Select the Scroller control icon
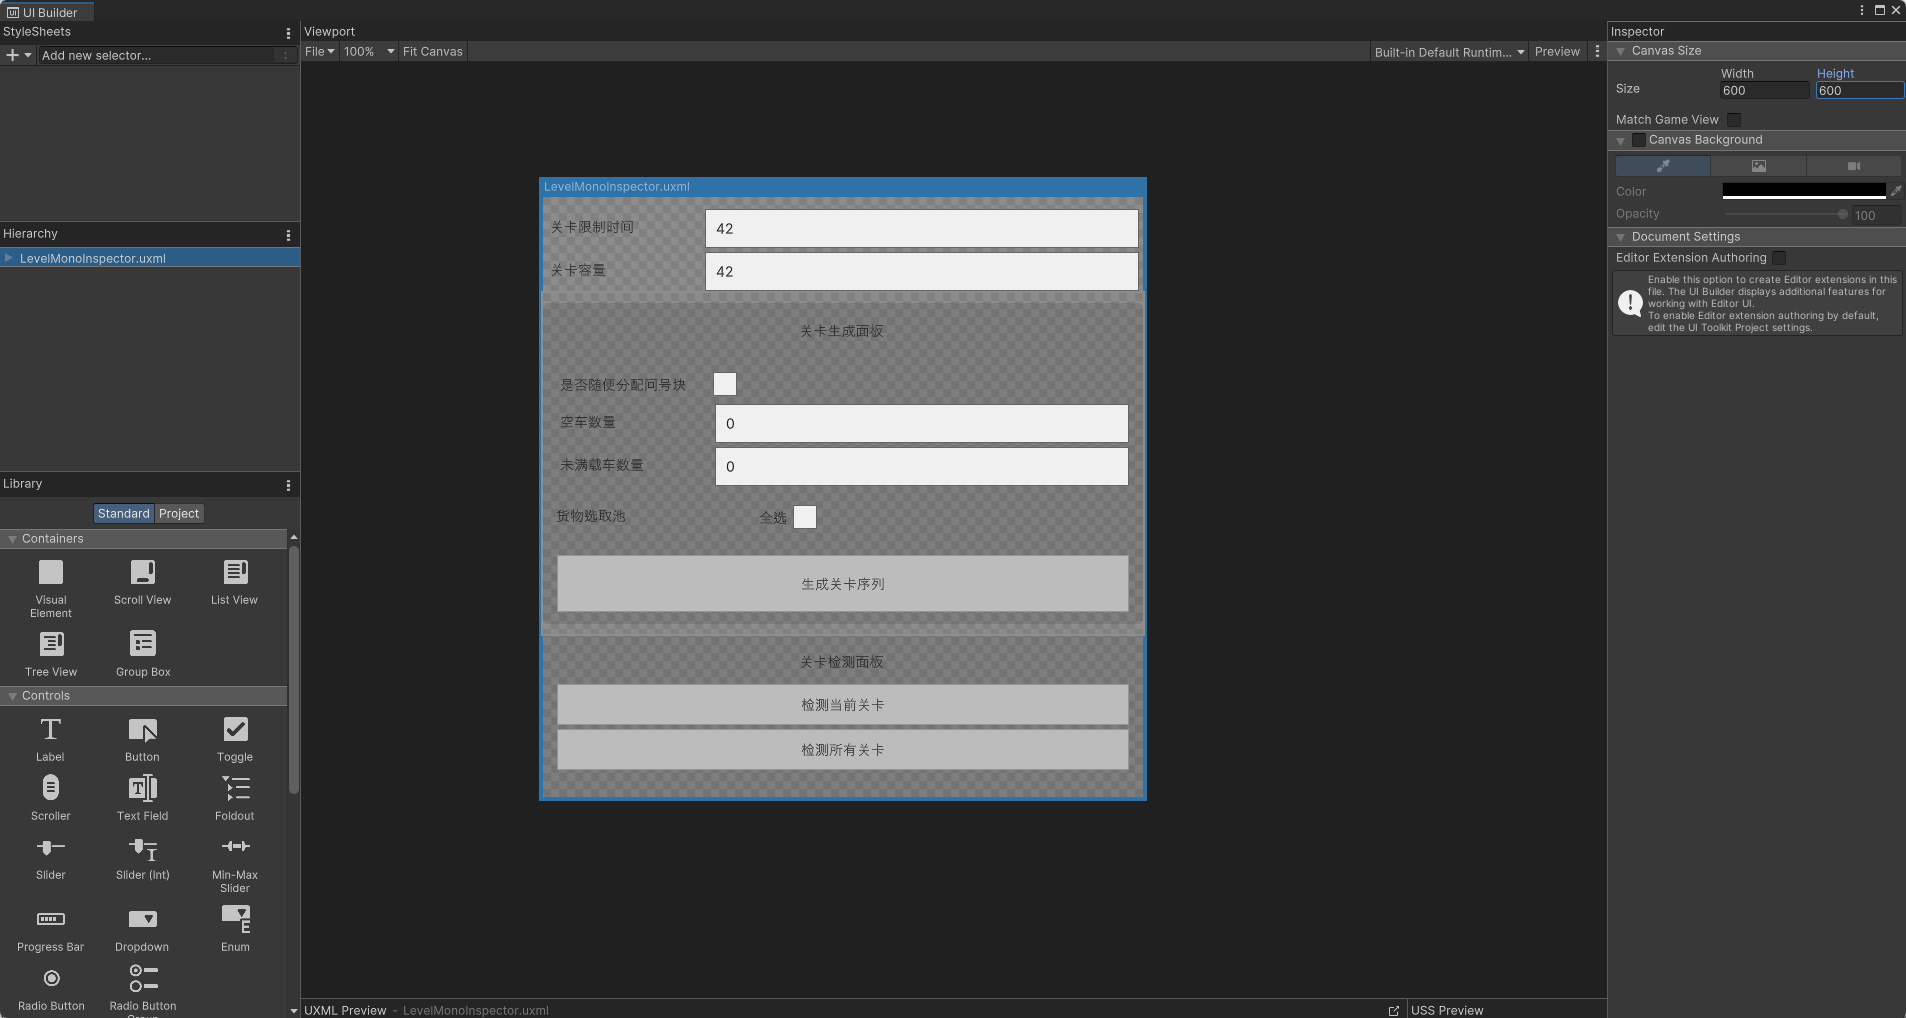This screenshot has width=1906, height=1018. (x=51, y=788)
